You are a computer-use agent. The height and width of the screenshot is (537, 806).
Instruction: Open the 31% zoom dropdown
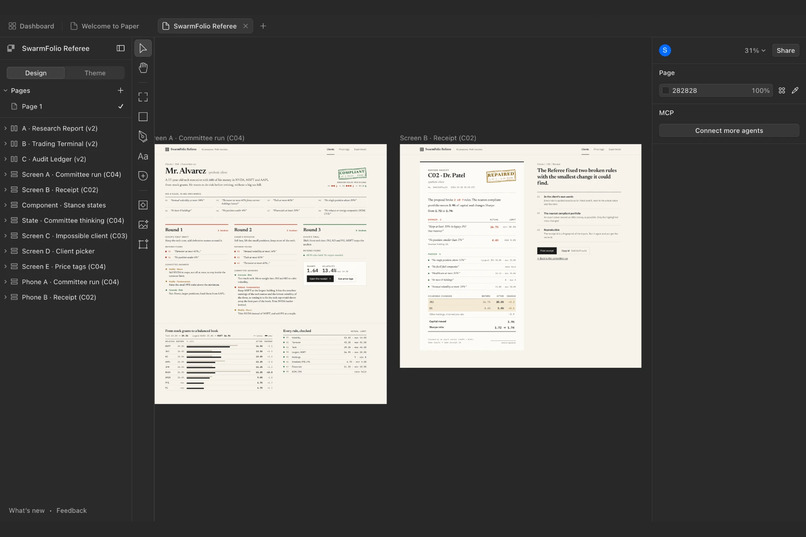[x=755, y=50]
